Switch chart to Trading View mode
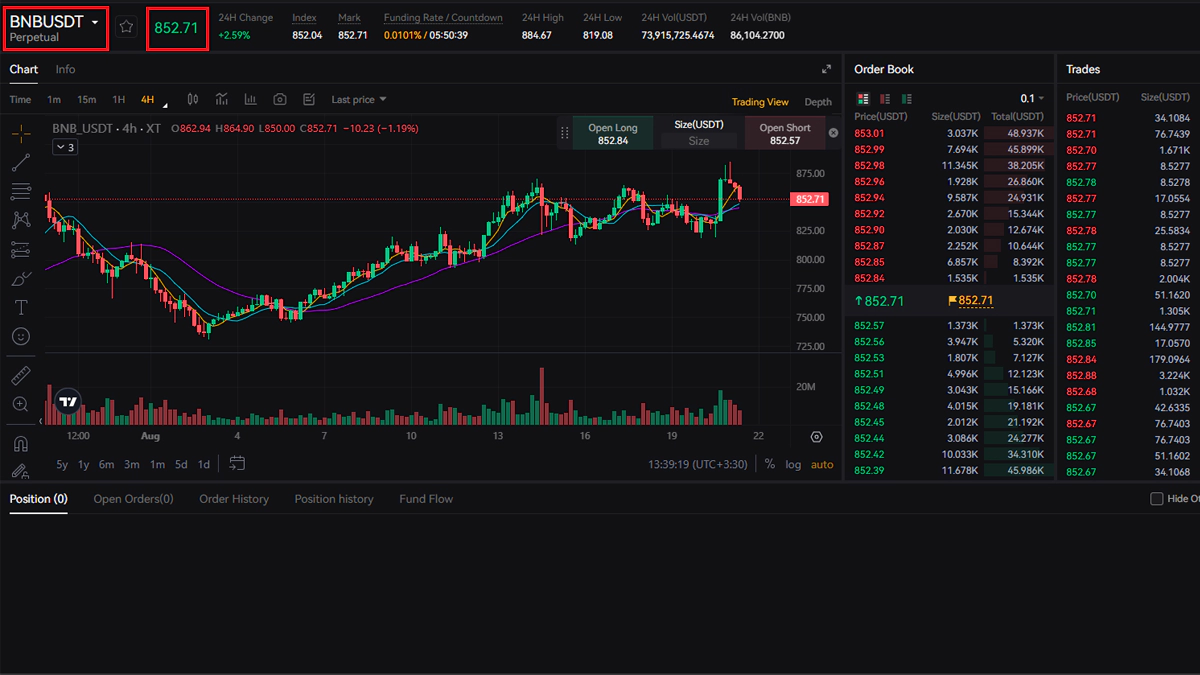The height and width of the screenshot is (675, 1200). pos(760,102)
